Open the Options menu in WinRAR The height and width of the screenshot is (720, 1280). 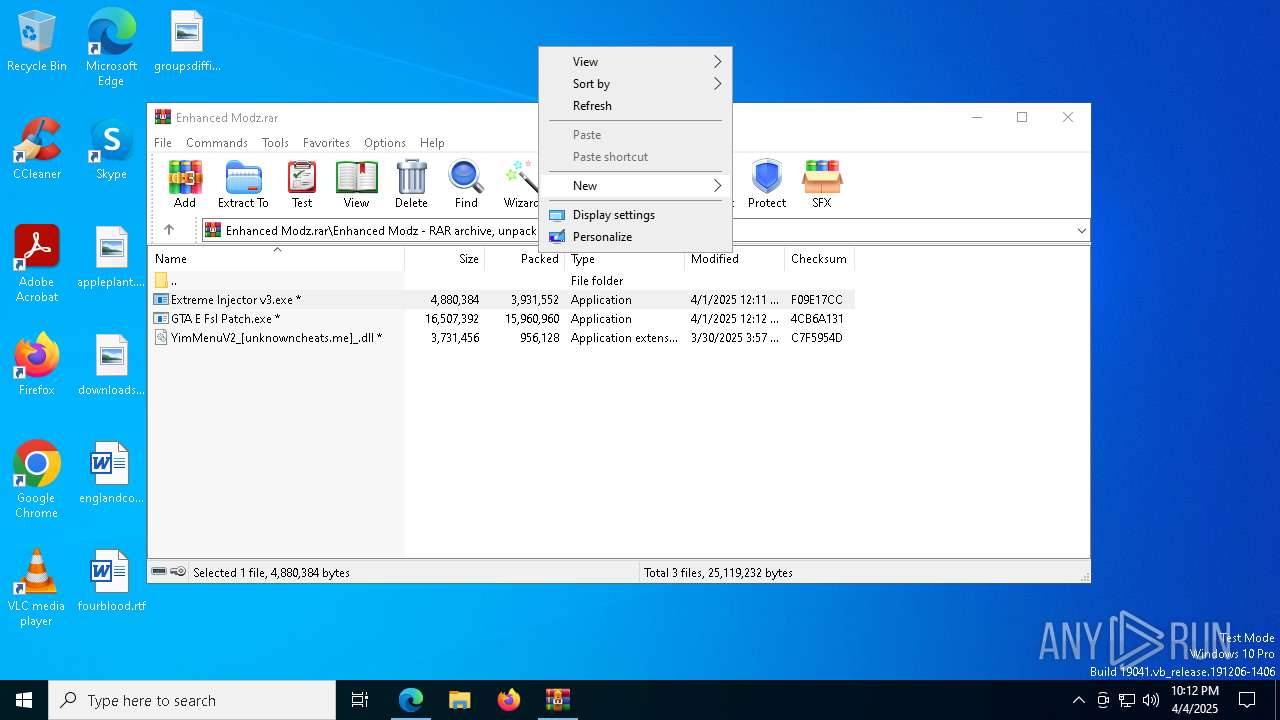tap(385, 143)
